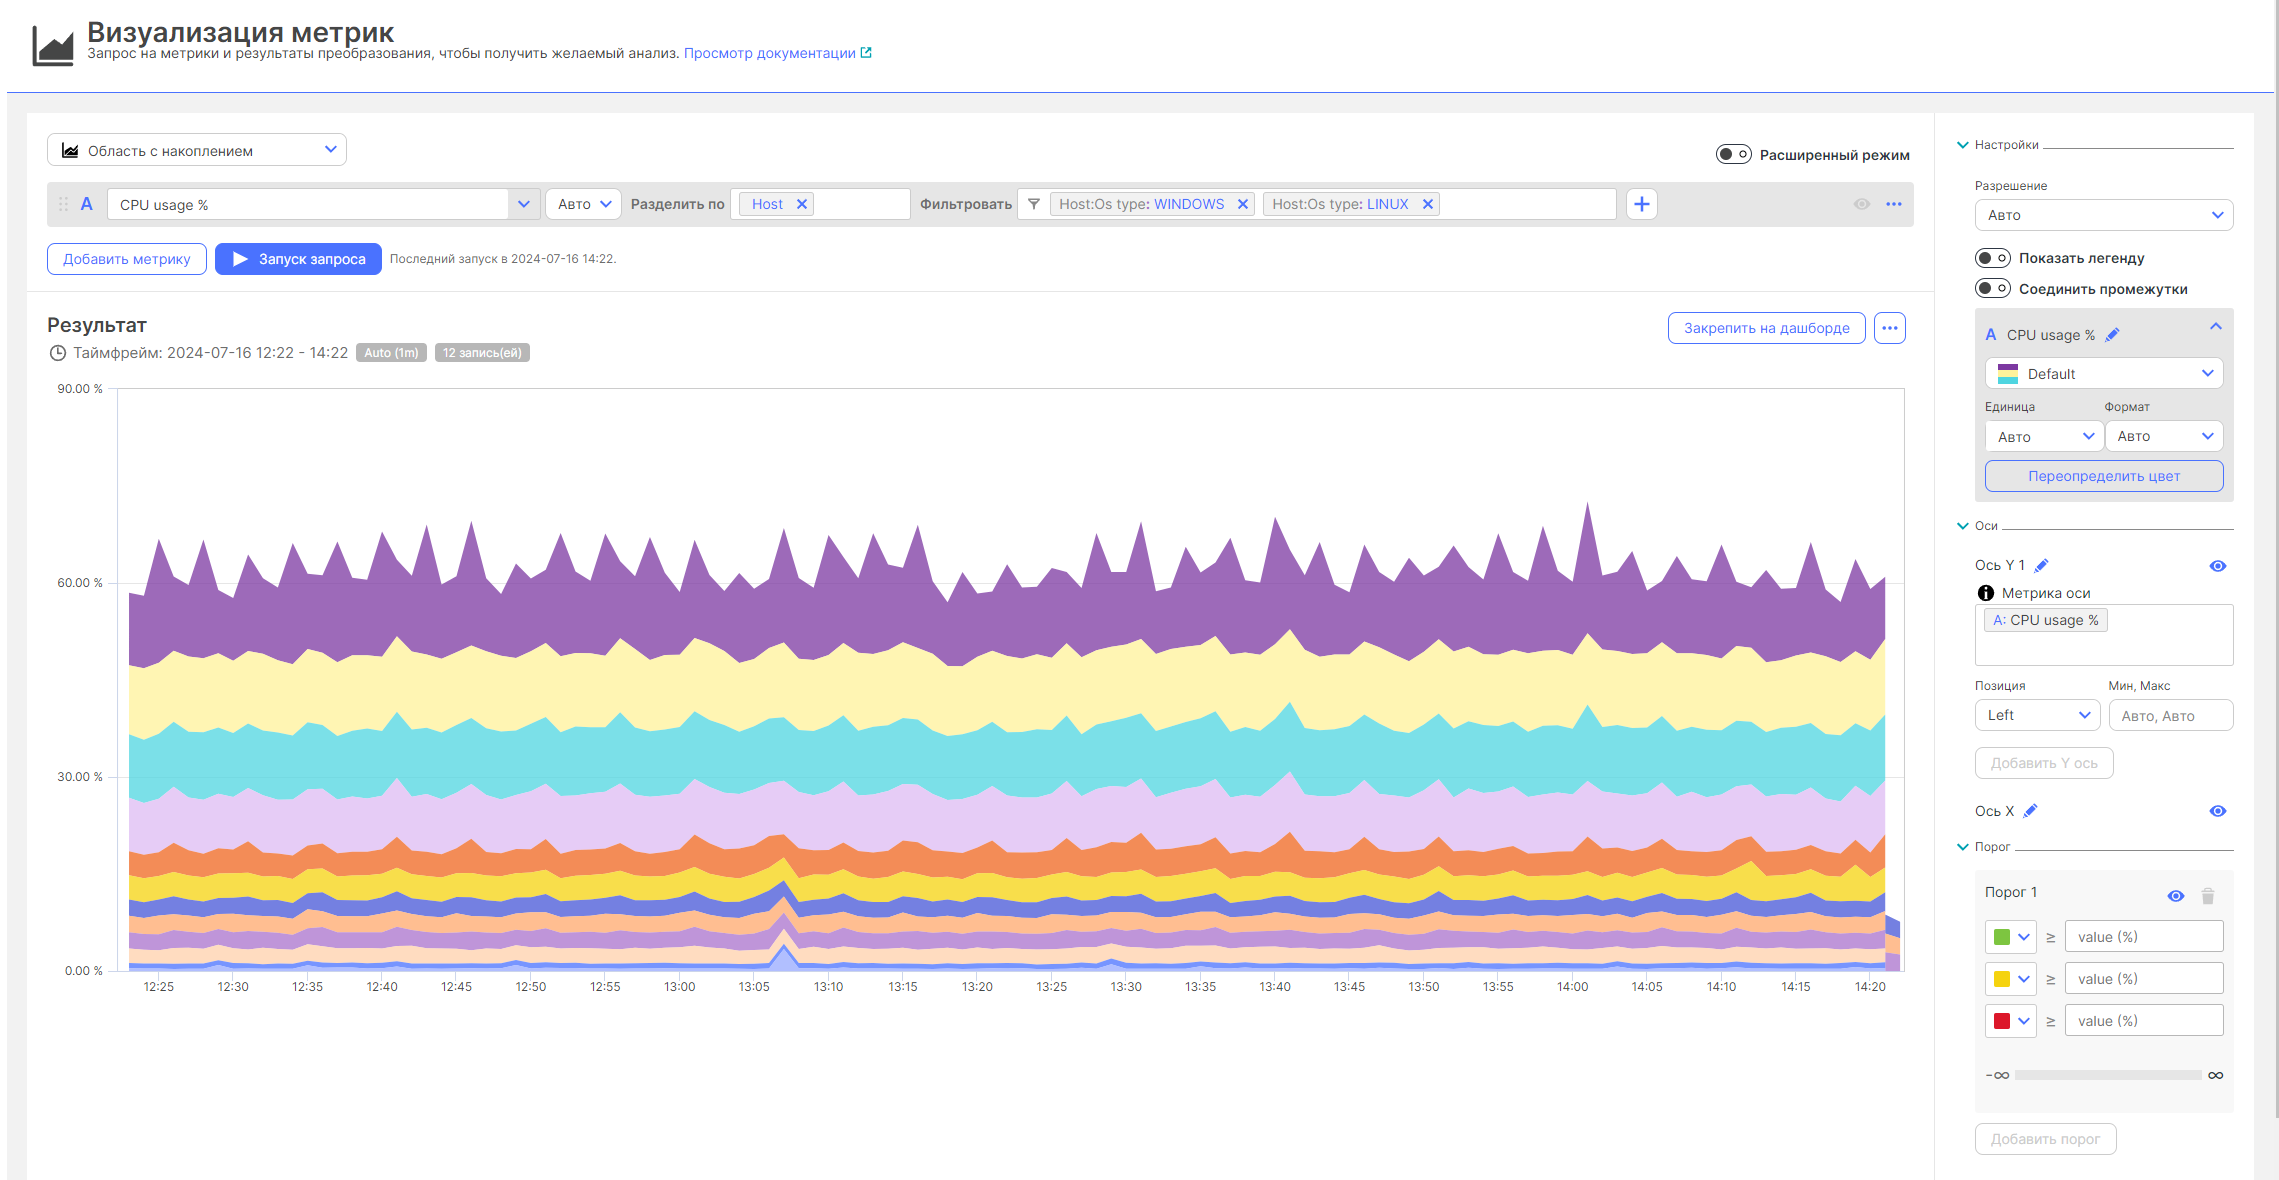The height and width of the screenshot is (1180, 2279).
Task: Open the Область с накоплением chart type dropdown
Action: click(x=197, y=150)
